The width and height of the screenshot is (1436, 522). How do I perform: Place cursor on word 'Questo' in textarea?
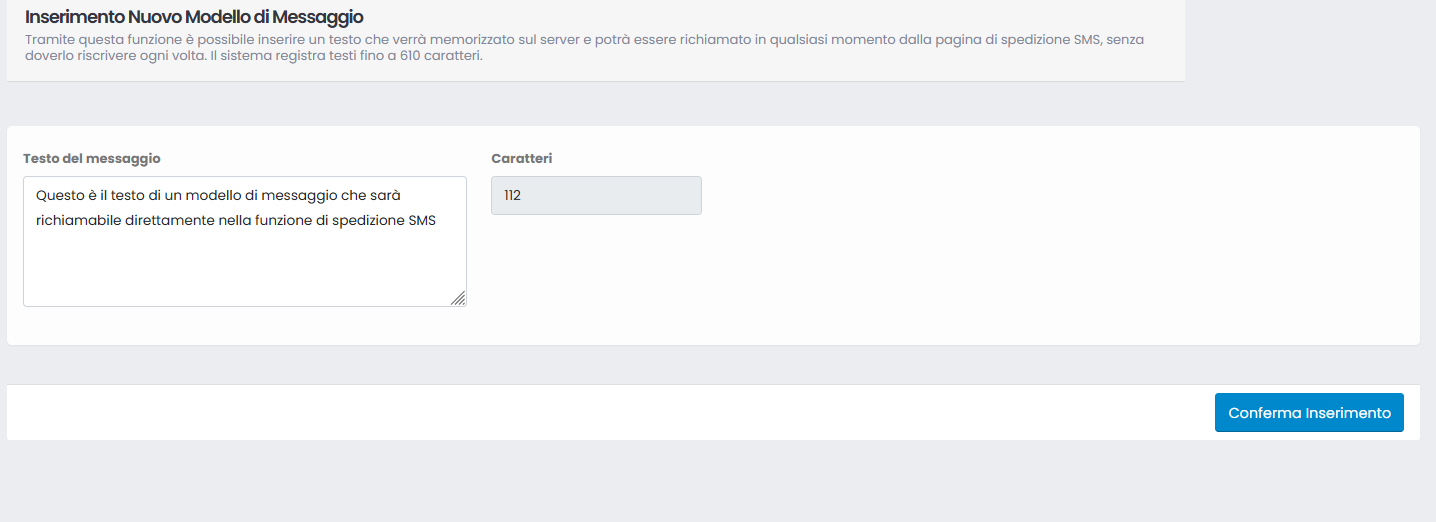click(59, 195)
